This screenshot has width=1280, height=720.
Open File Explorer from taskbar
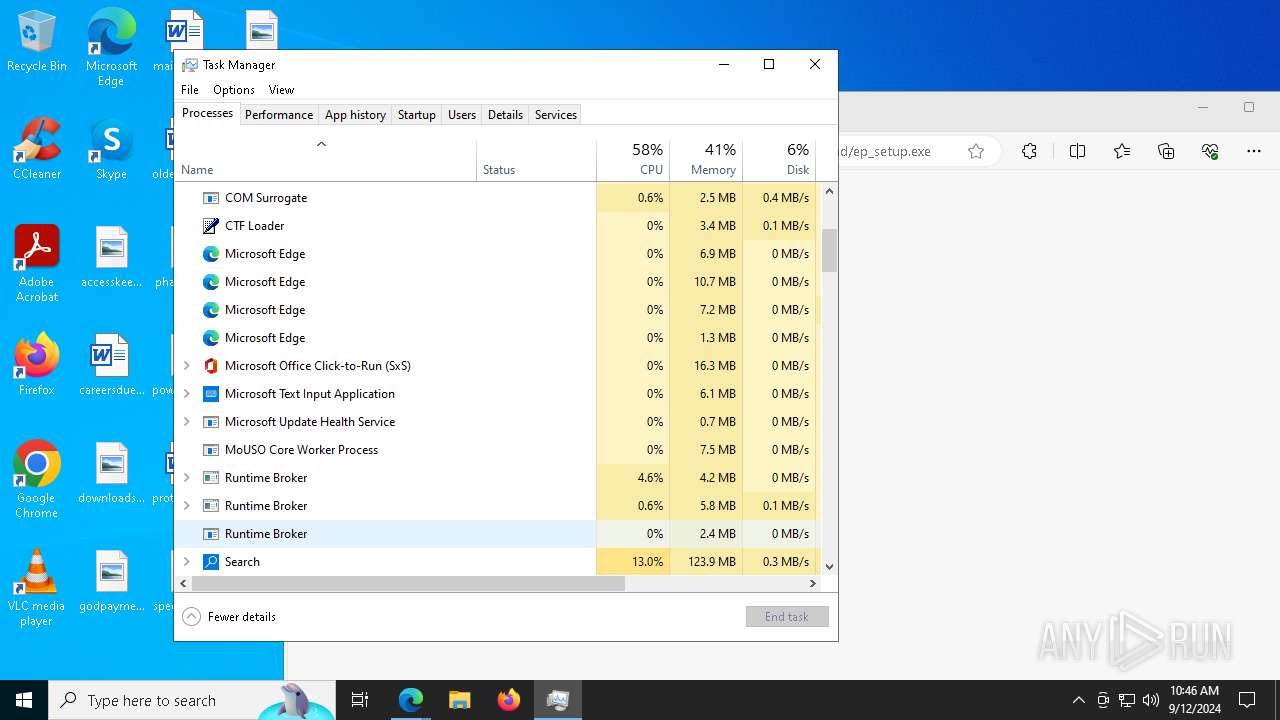coord(460,700)
